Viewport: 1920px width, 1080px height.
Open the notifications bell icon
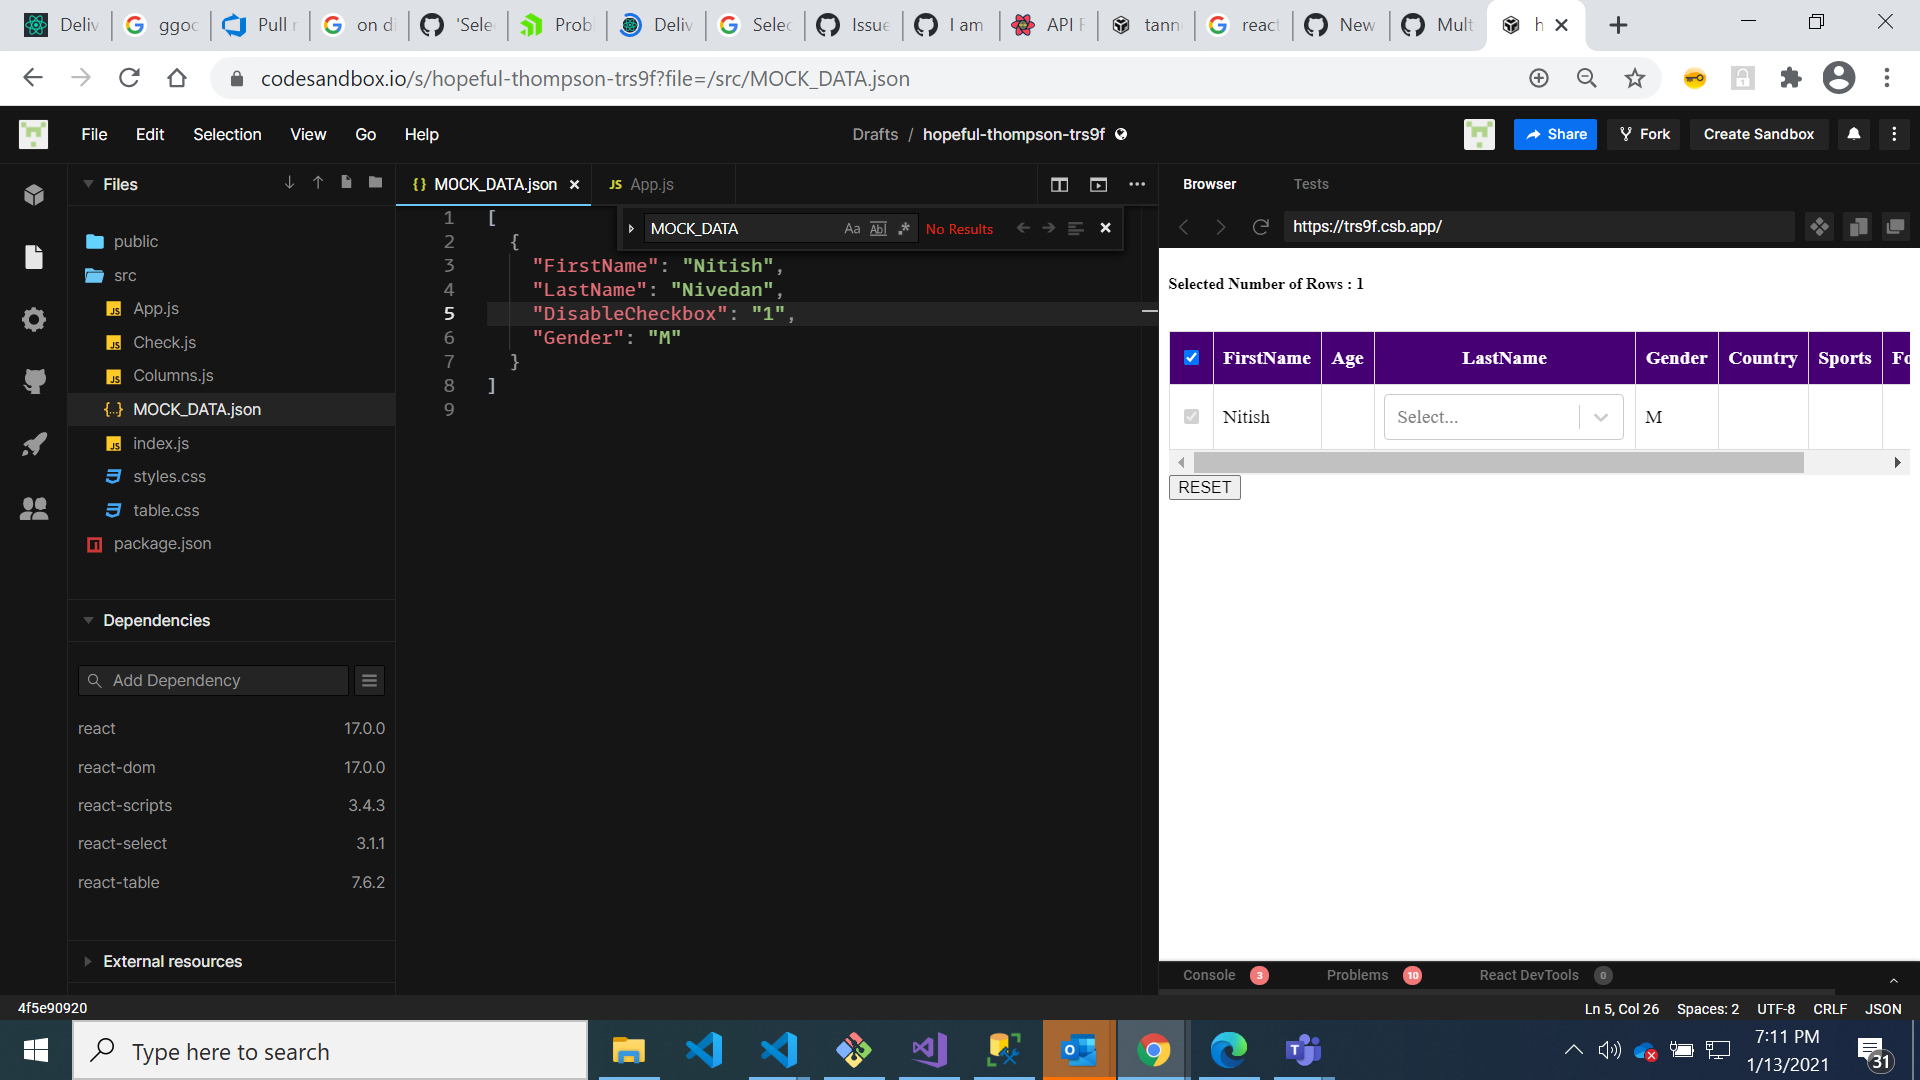[x=1853, y=134]
